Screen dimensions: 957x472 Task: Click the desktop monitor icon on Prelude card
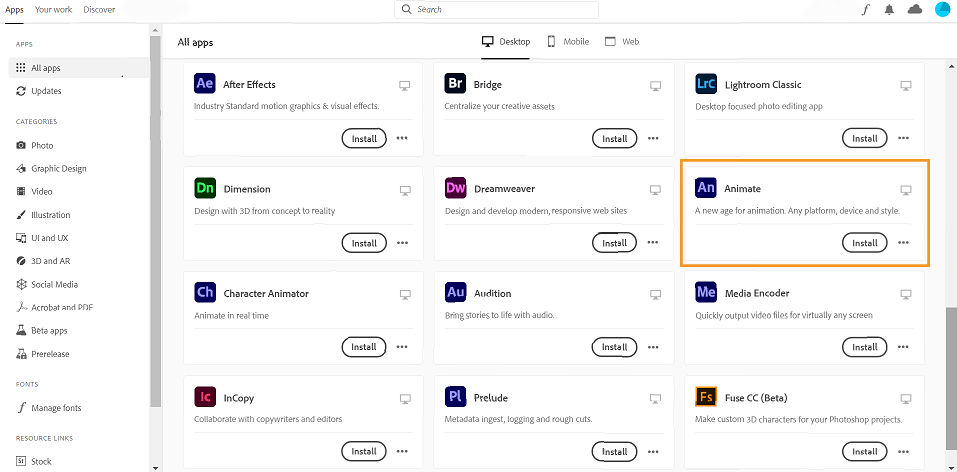[655, 399]
